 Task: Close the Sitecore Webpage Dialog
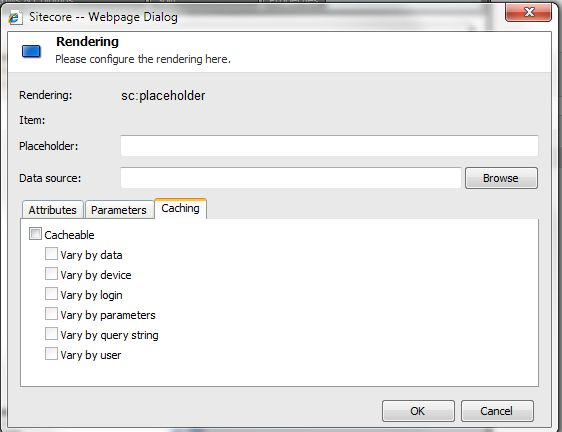click(x=528, y=12)
